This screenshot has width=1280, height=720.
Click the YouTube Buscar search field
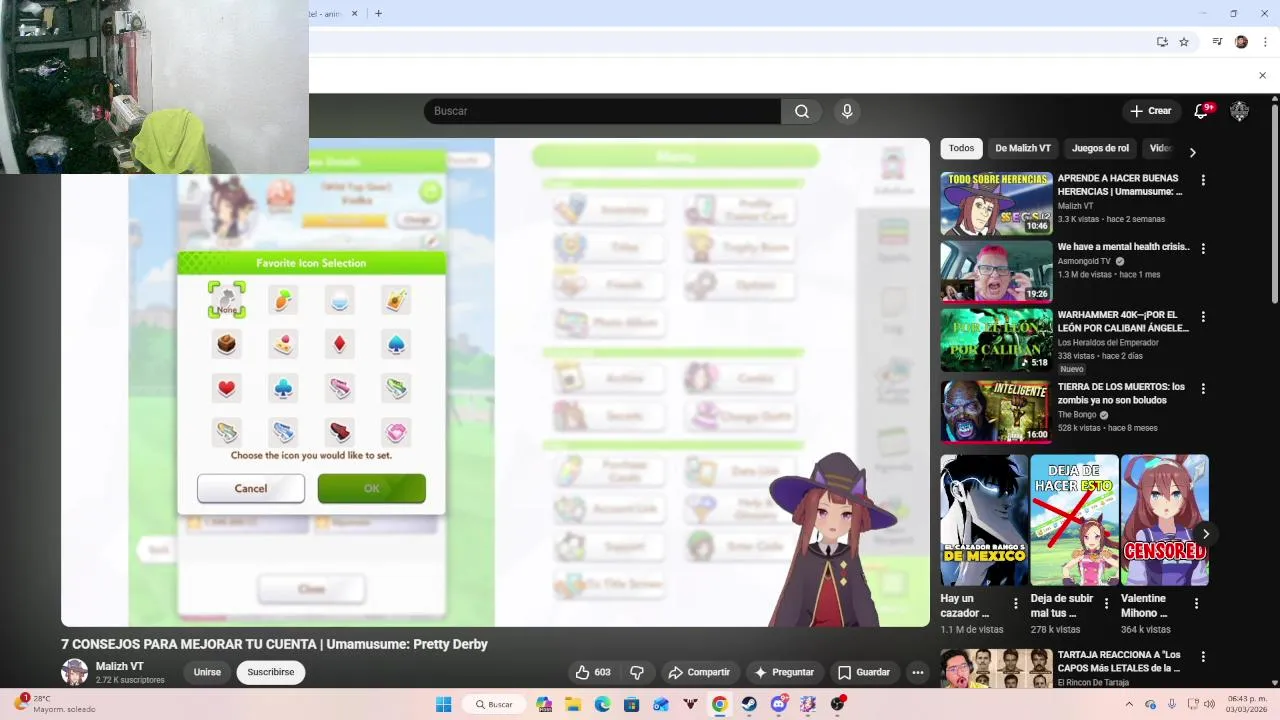[602, 111]
